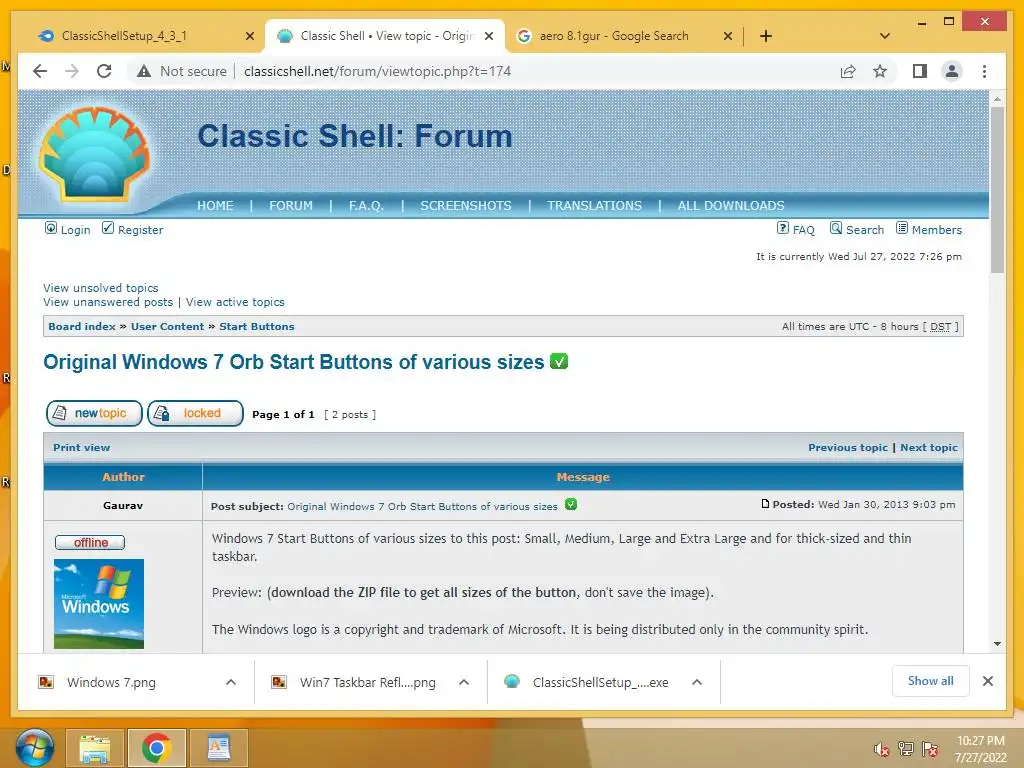The image size is (1024, 768).
Task: Click Show all downloads
Action: [x=931, y=681]
